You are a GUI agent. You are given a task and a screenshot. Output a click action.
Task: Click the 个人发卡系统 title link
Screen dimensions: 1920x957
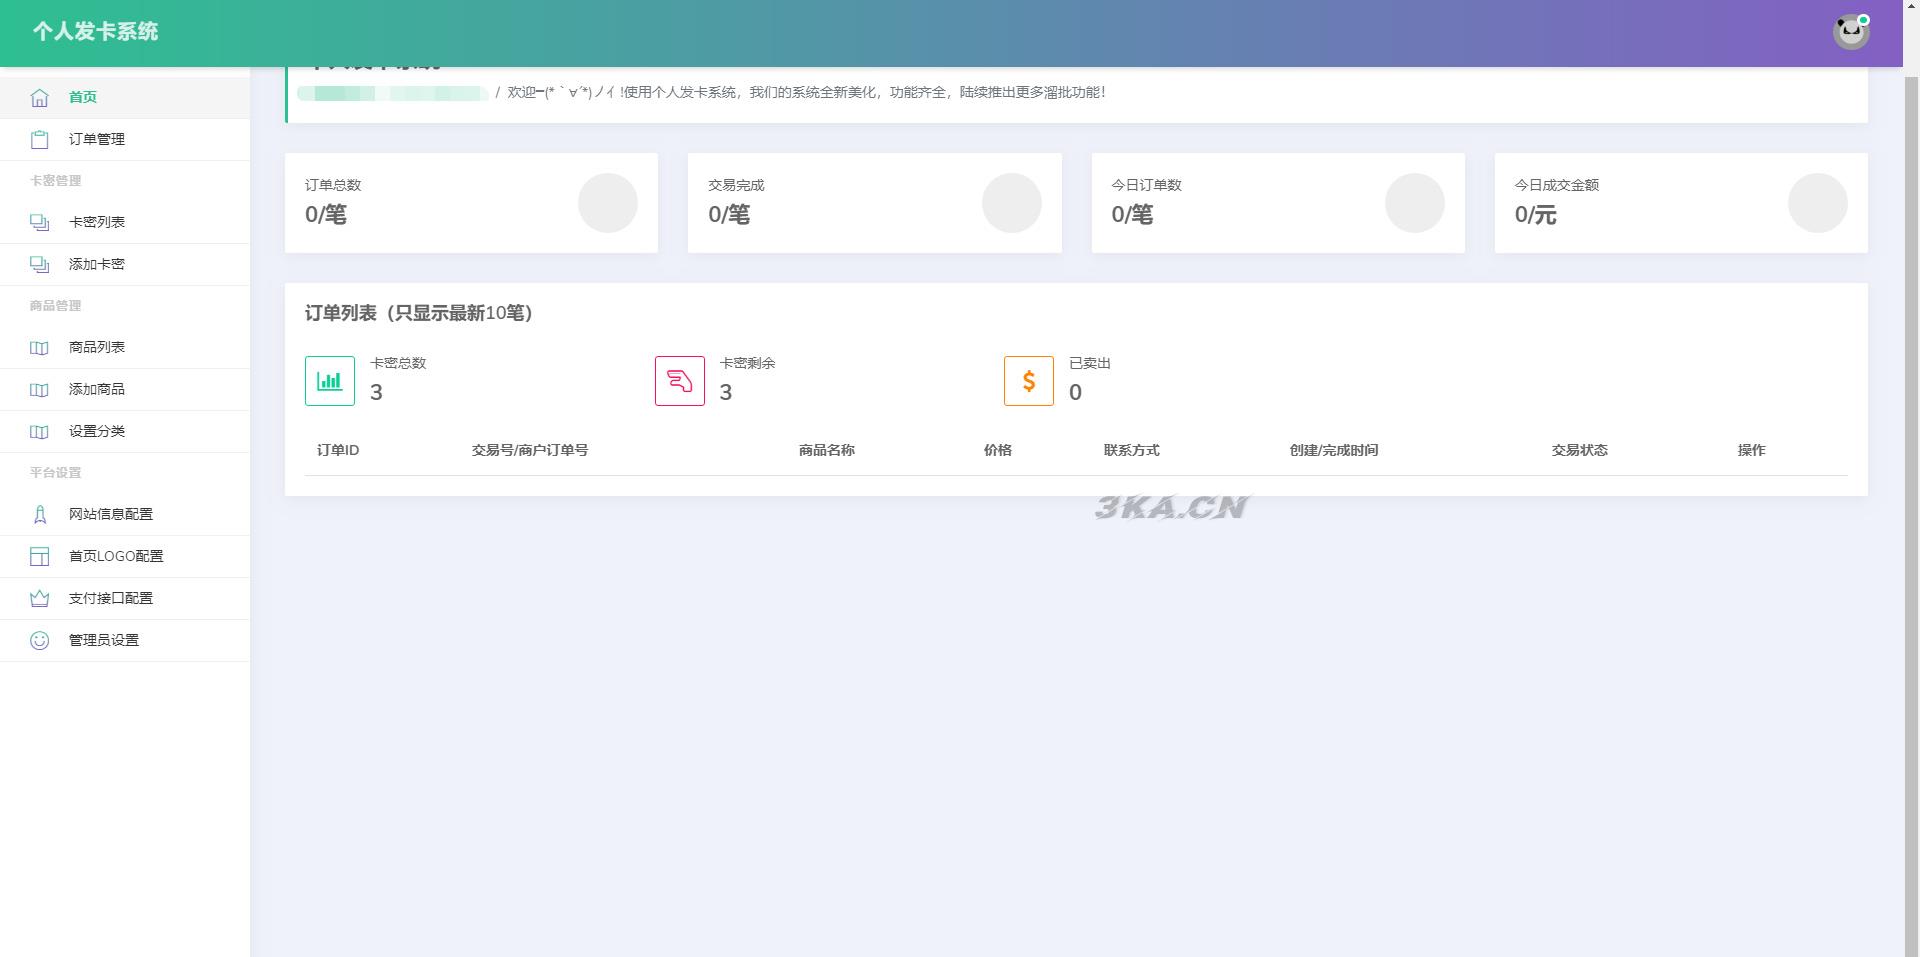point(95,32)
